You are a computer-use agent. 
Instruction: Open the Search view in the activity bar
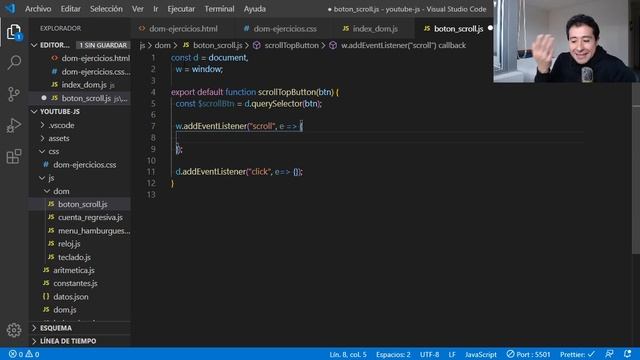pos(14,62)
